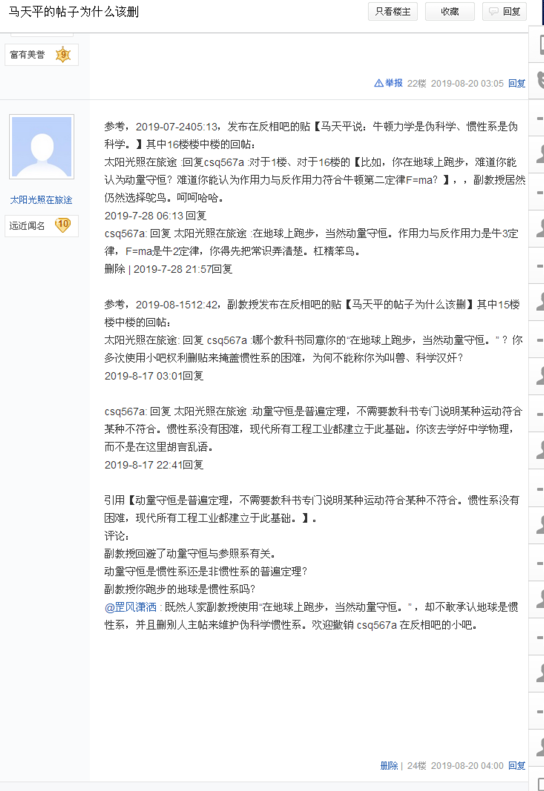The height and width of the screenshot is (791, 544).
Task: Open the 太阳光照在旅途 username link
Action: (41, 200)
